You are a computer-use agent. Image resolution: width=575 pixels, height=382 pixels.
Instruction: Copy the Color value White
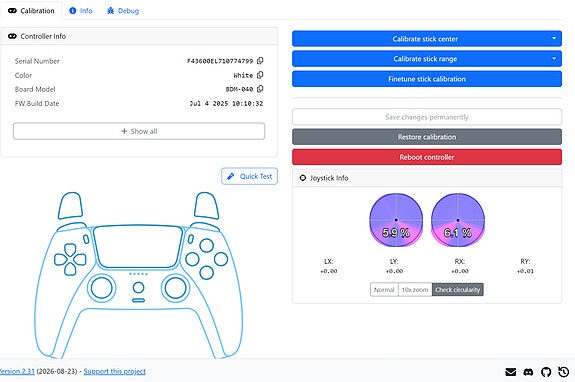click(x=260, y=75)
